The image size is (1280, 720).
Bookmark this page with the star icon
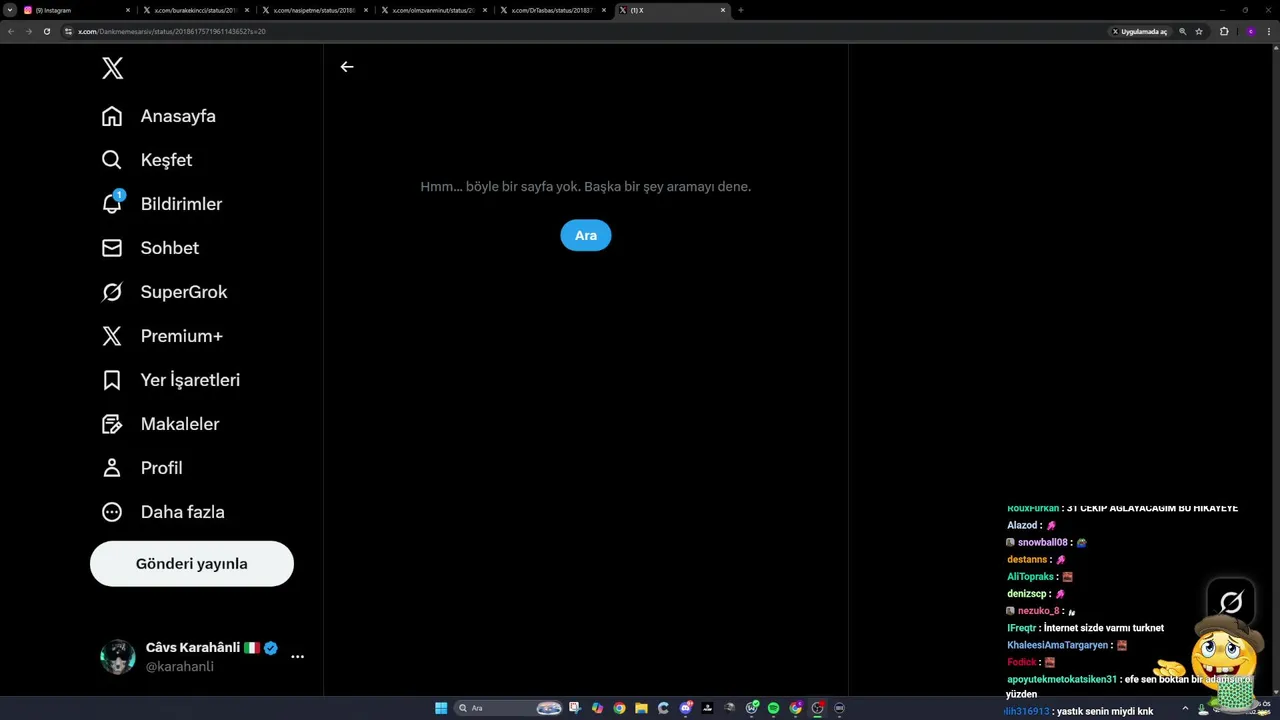1199,31
